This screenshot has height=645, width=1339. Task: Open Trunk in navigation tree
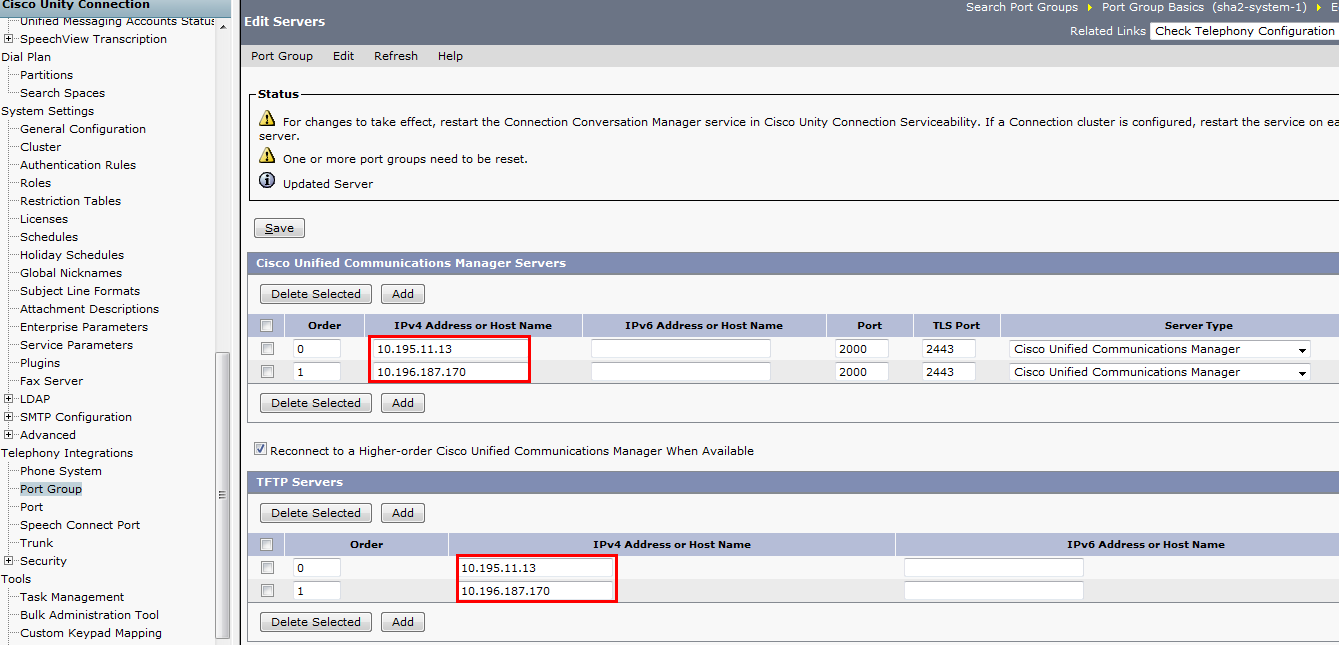coord(36,543)
